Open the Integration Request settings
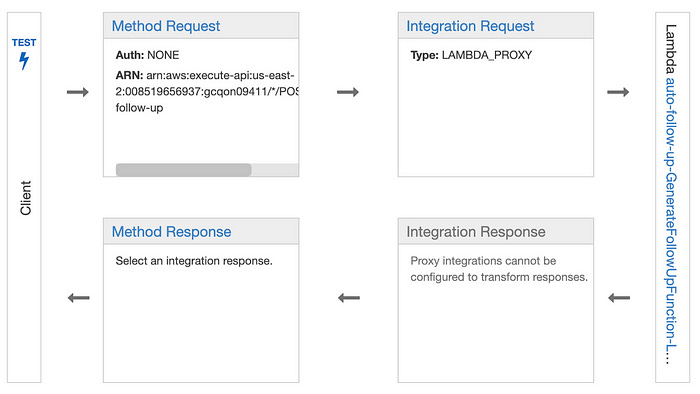This screenshot has width=700, height=394. coord(470,26)
